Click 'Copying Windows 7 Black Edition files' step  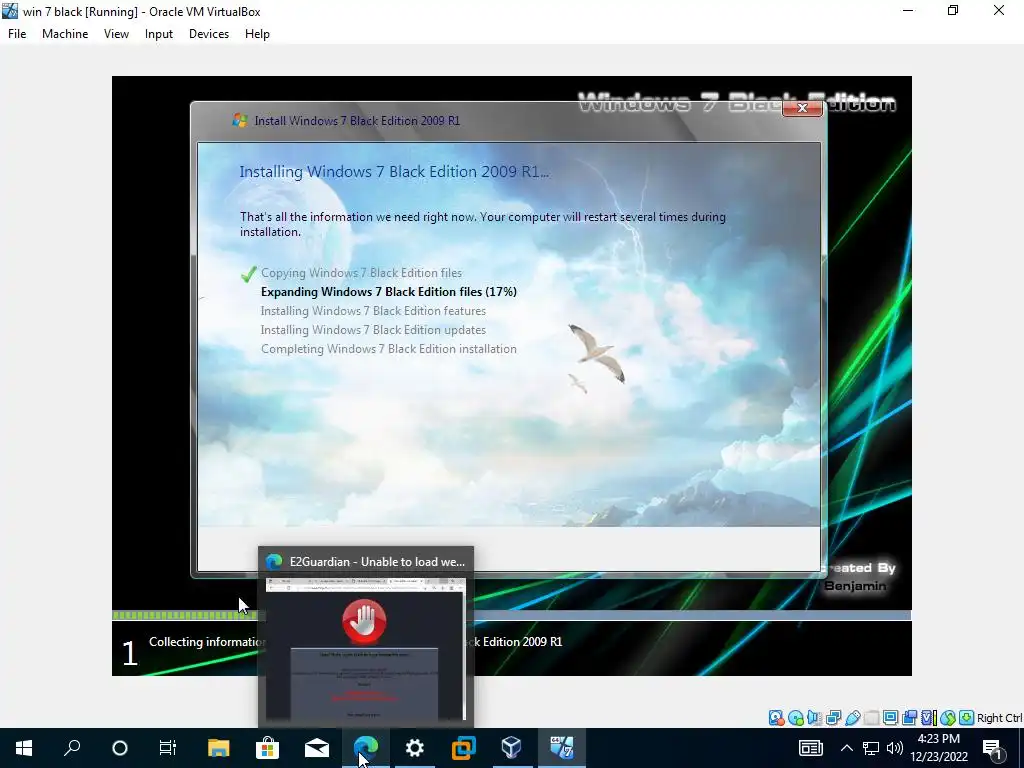(x=361, y=273)
